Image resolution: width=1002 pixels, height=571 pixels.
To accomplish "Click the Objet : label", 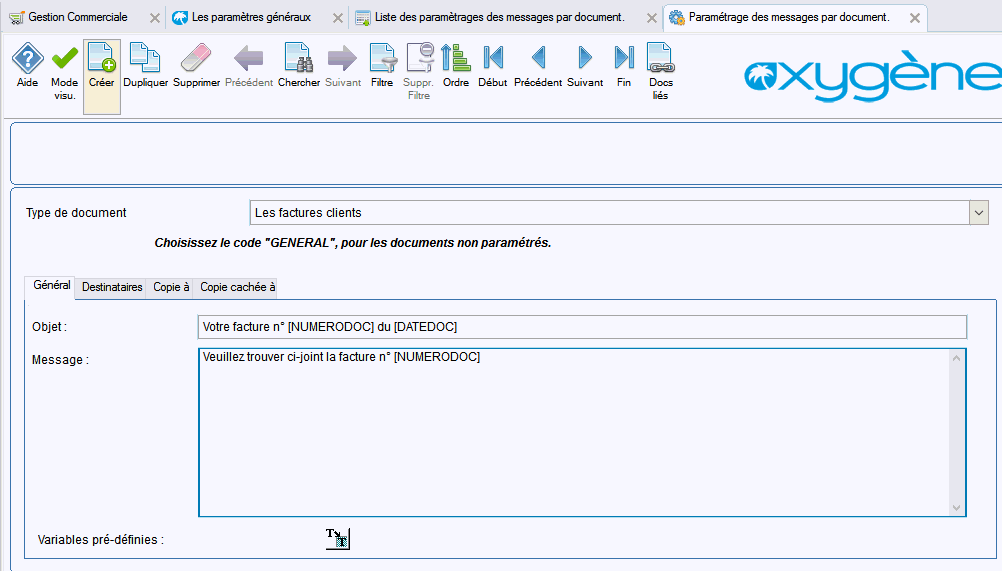I will [x=49, y=327].
